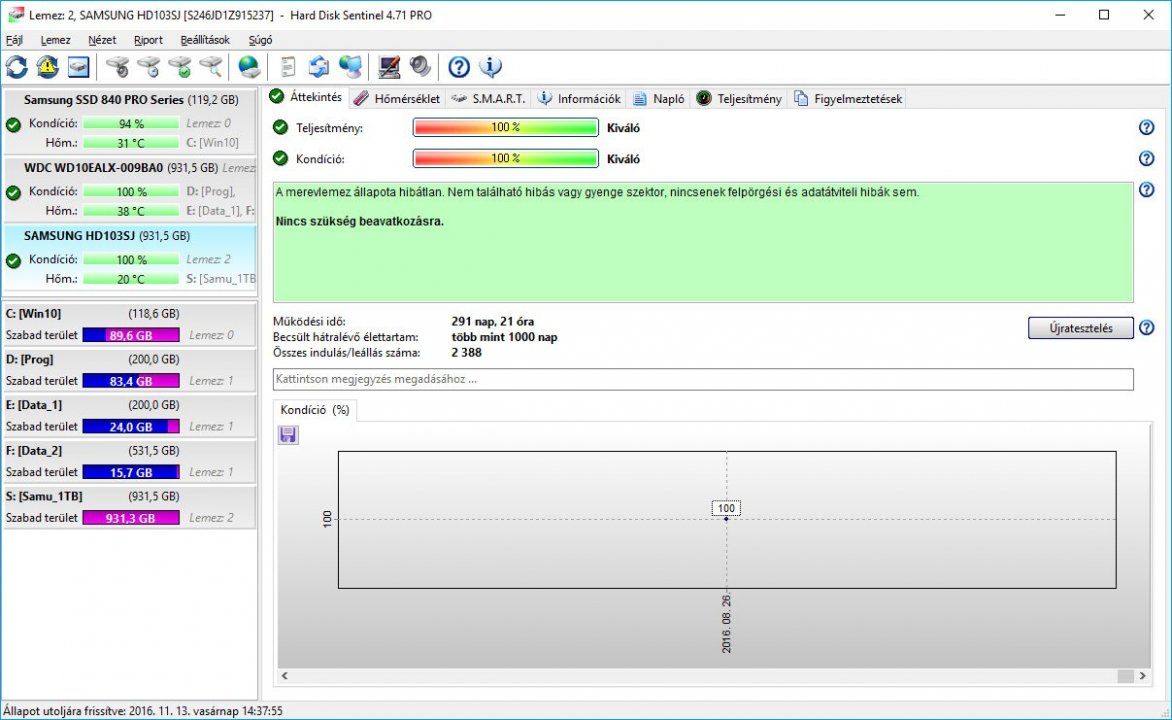Select the D: [Prog] partition
Viewport: 1172px width, 720px height.
click(130, 369)
